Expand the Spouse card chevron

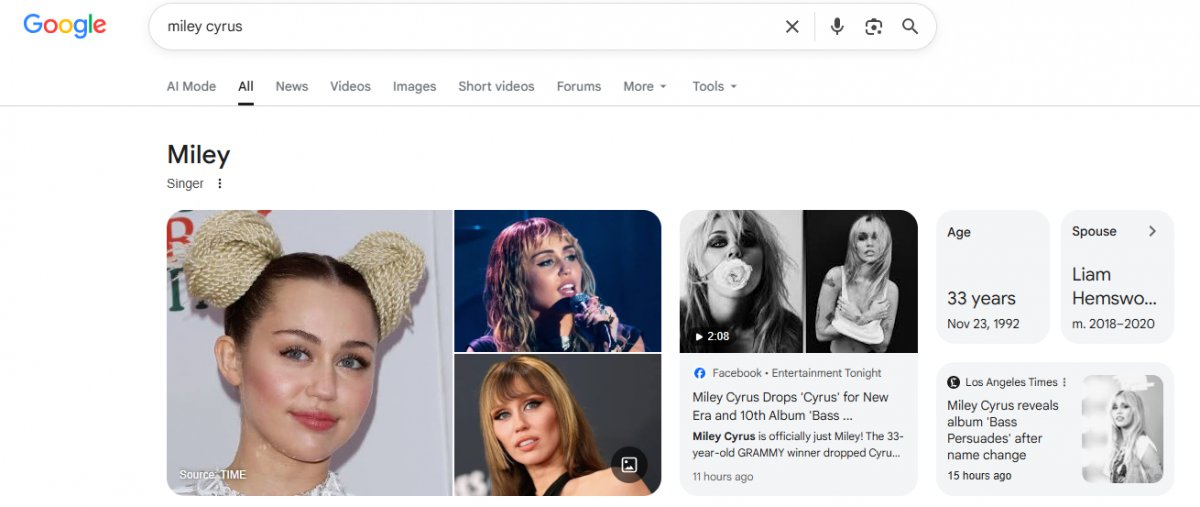tap(1152, 231)
